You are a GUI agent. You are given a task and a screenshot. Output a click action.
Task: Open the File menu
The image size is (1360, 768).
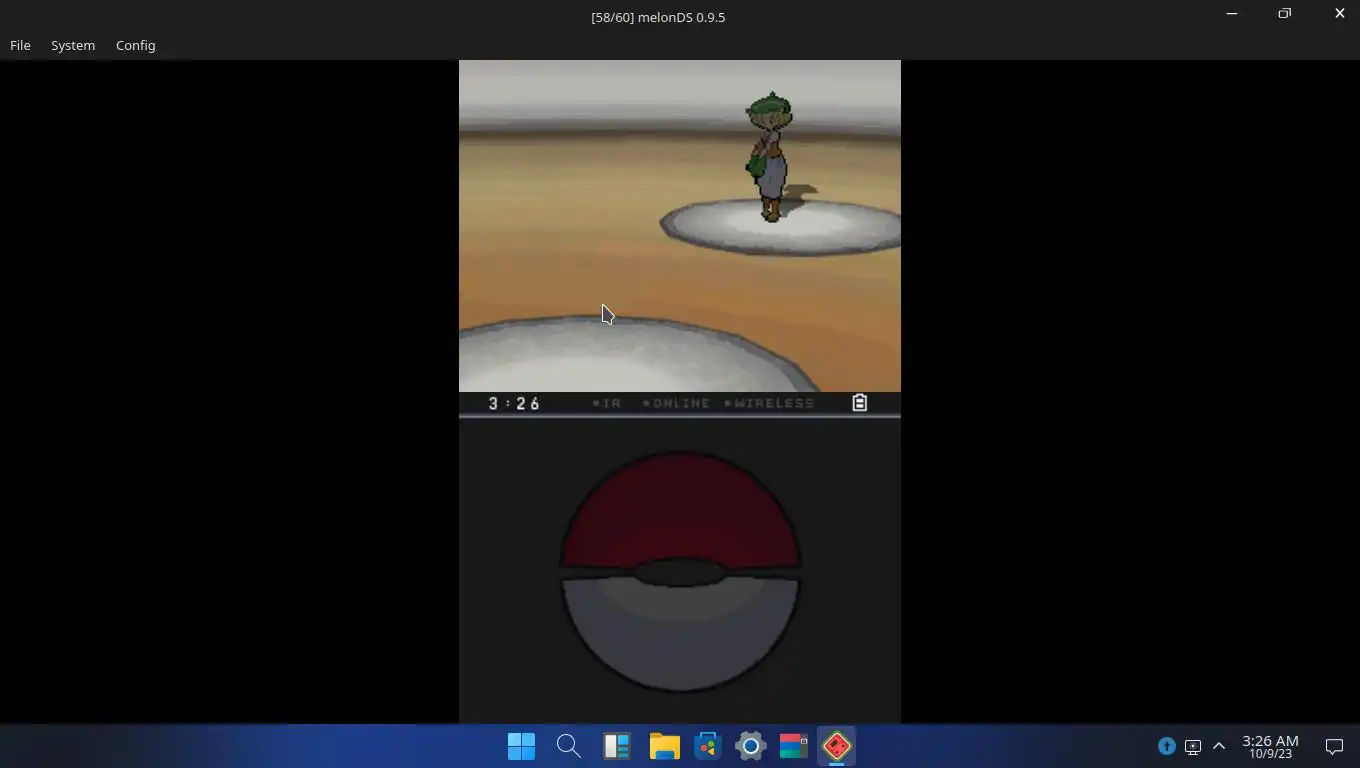20,45
